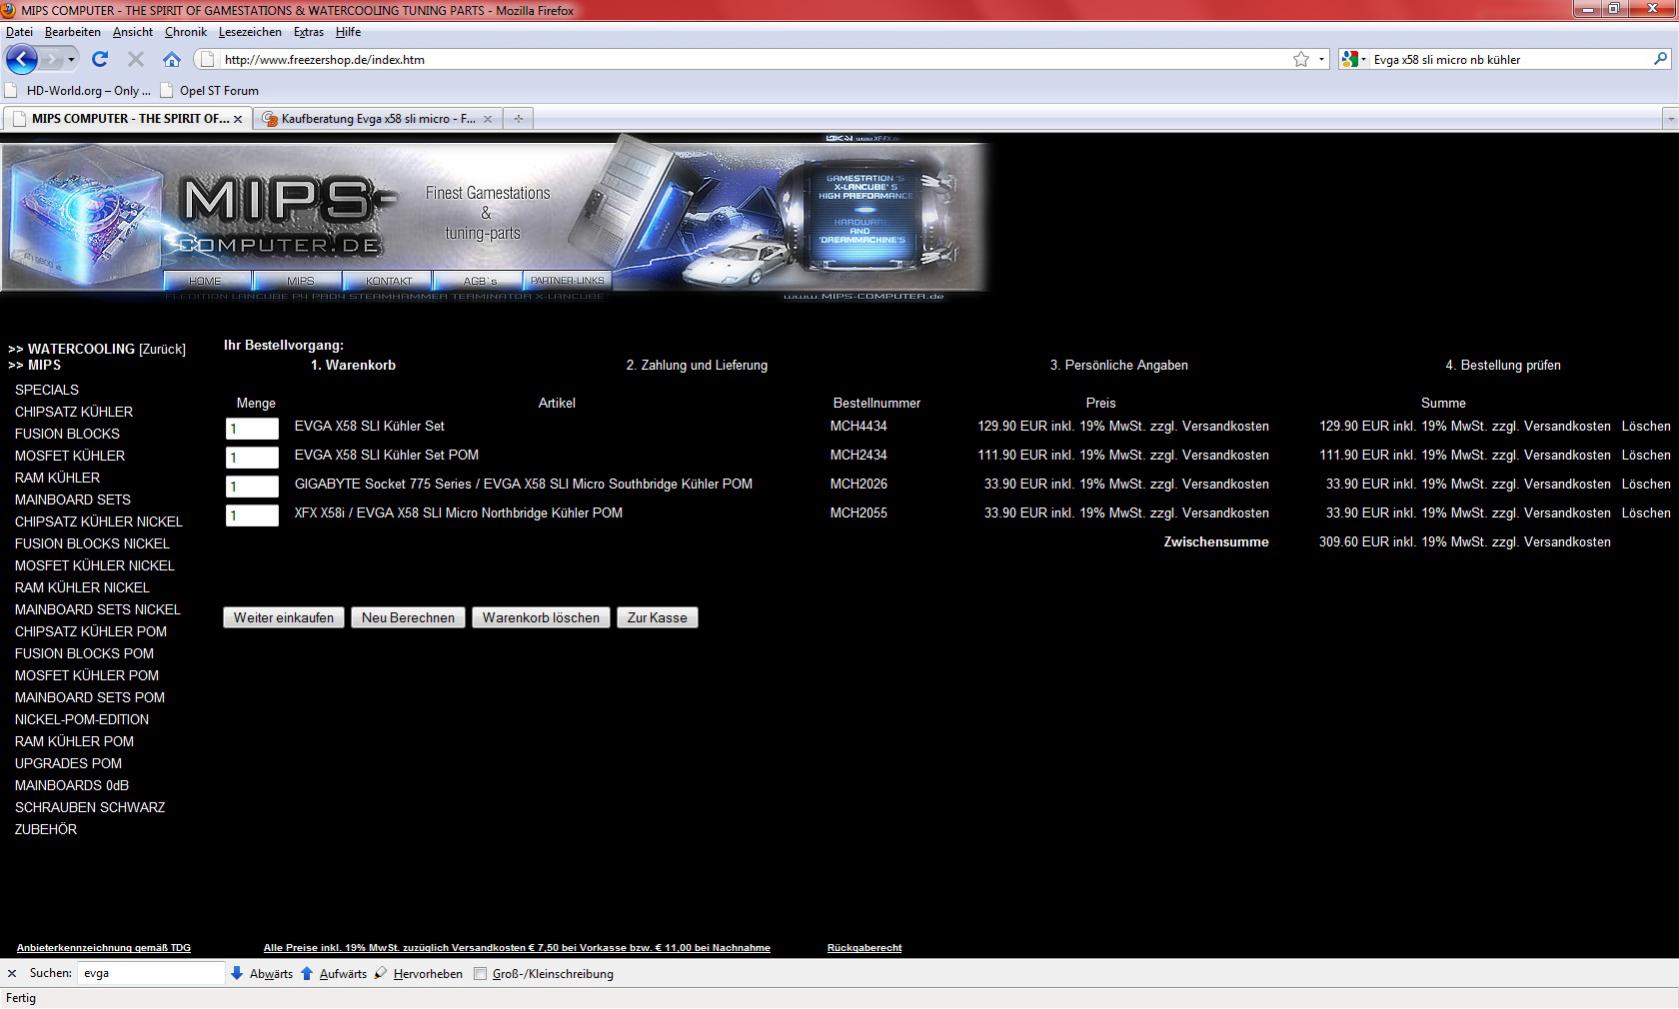The height and width of the screenshot is (1009, 1679).
Task: Find previous with the Aufwärts arrow
Action: tap(333, 973)
